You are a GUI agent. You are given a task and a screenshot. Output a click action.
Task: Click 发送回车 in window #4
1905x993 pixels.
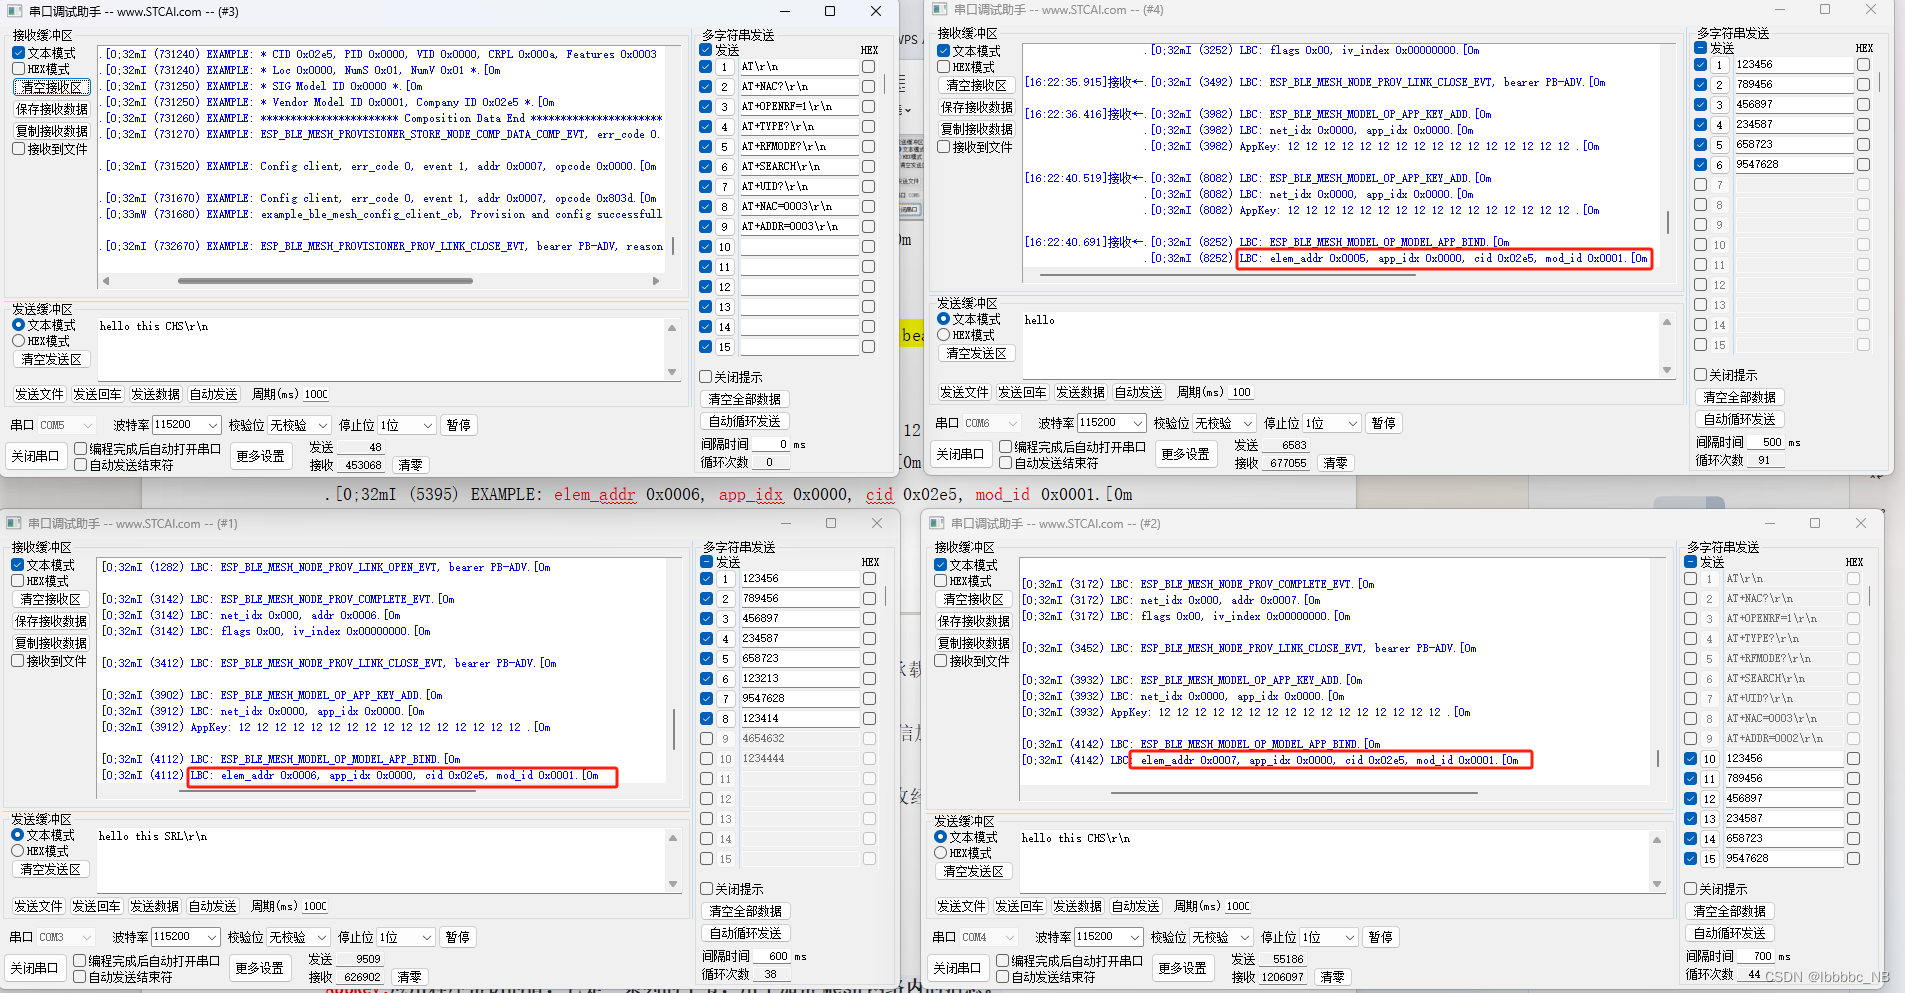[x=1022, y=392]
